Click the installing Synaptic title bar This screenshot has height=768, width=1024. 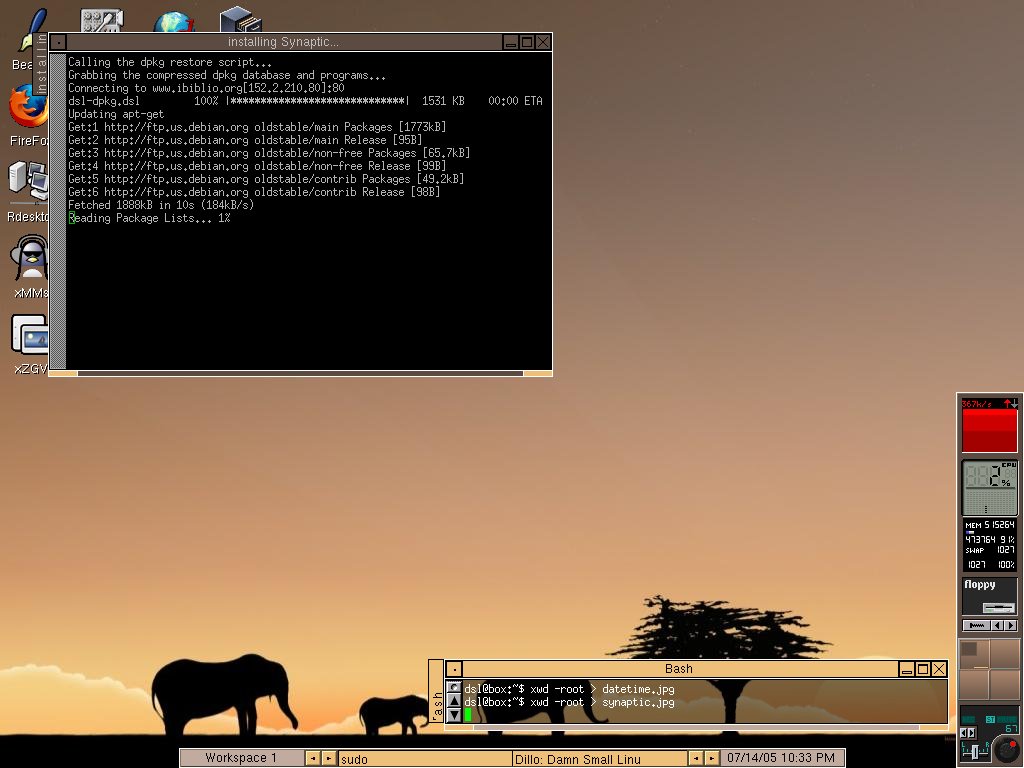283,42
